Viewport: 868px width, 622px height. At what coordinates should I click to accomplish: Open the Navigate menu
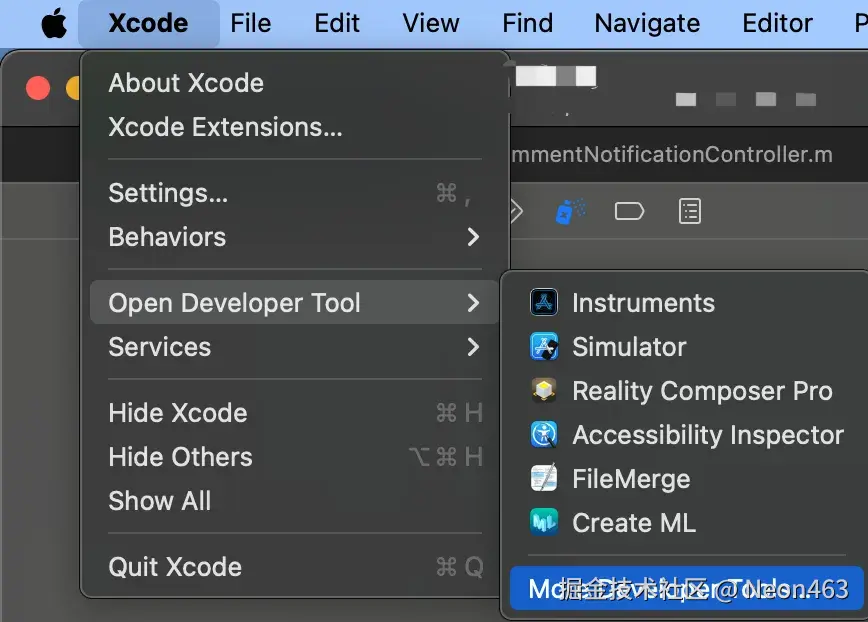point(647,24)
